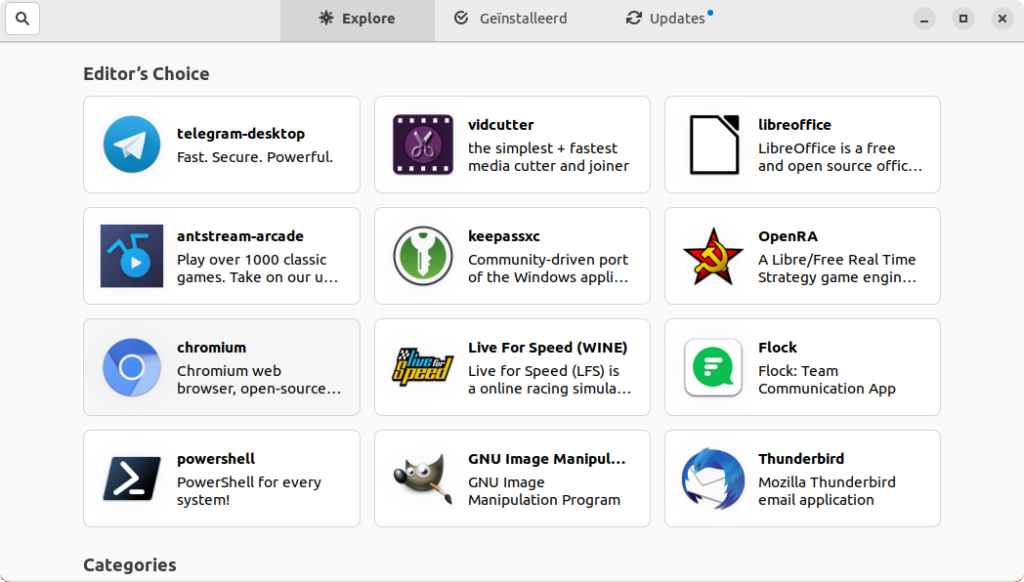Click the Categories heading
The height and width of the screenshot is (582, 1024).
click(130, 565)
